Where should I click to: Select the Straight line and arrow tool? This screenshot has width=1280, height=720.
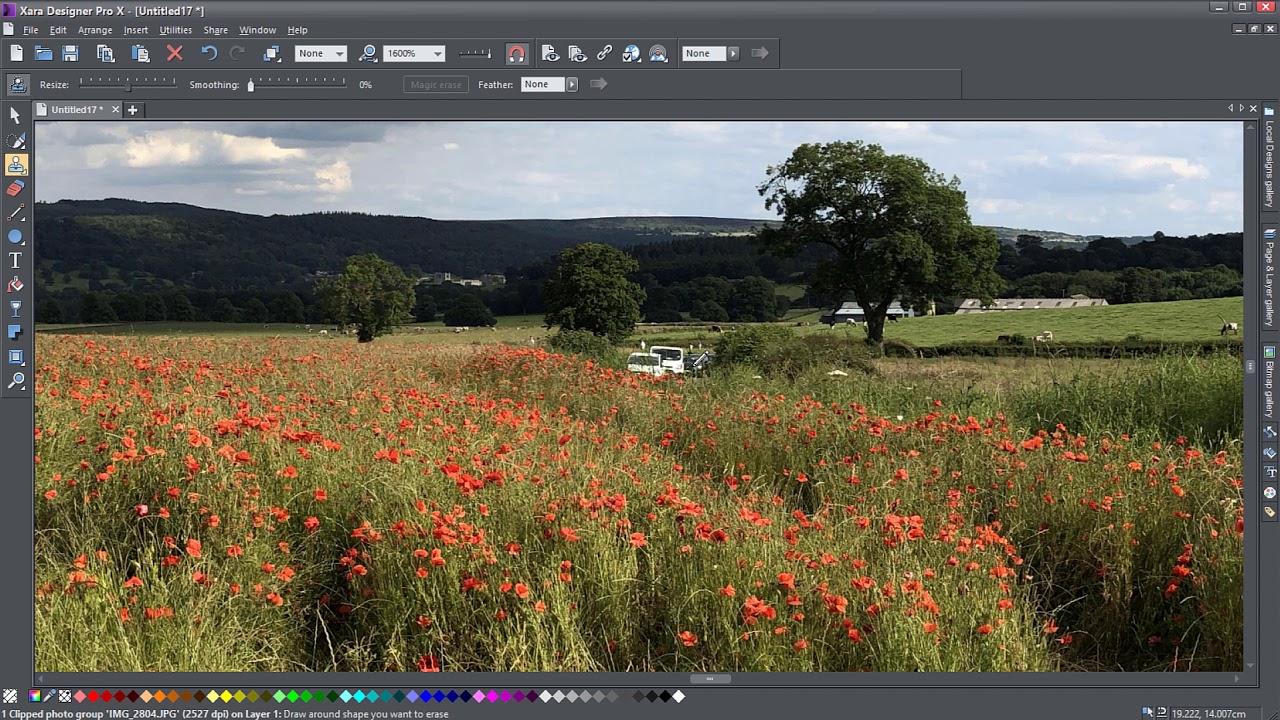(15, 213)
